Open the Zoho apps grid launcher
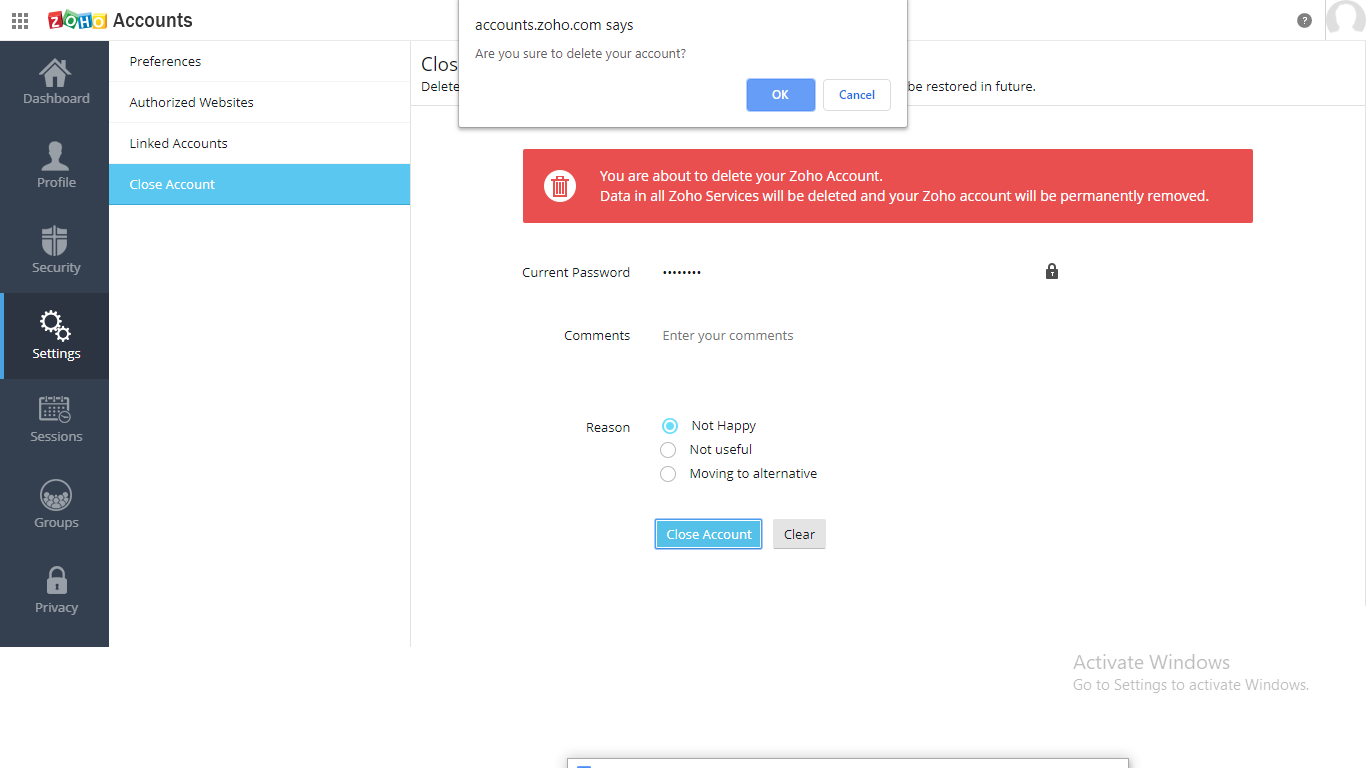 pyautogui.click(x=19, y=20)
